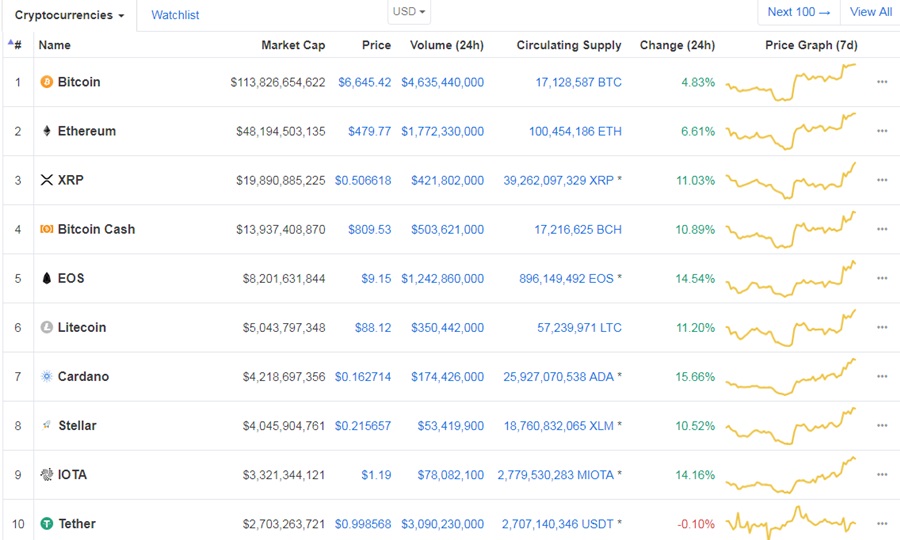The width and height of the screenshot is (900, 540).
Task: Open the Tether name link
Action: [77, 523]
